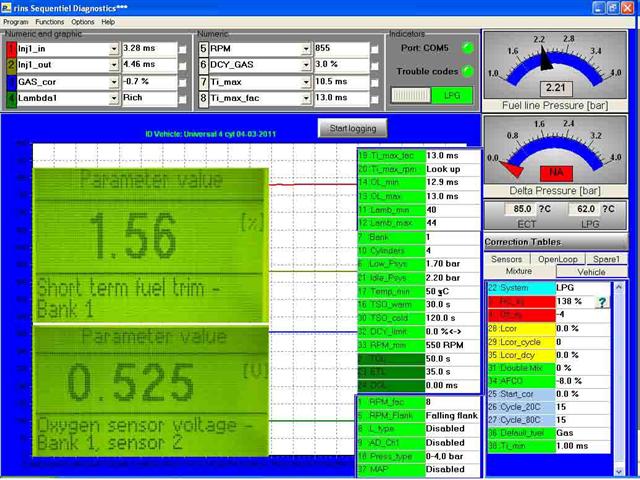The width and height of the screenshot is (640, 480).
Task: Click the green Port COM5 indicator light
Action: coord(468,48)
